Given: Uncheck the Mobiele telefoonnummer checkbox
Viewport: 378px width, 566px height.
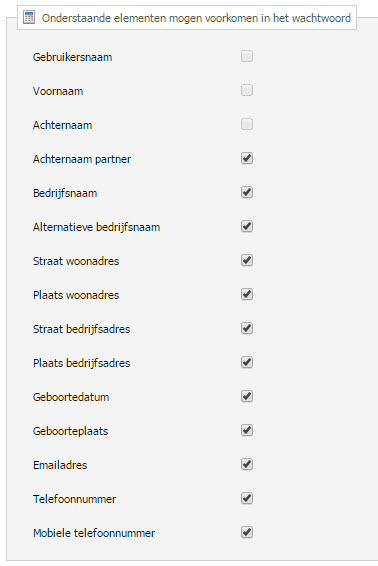Looking at the screenshot, I should tap(247, 532).
